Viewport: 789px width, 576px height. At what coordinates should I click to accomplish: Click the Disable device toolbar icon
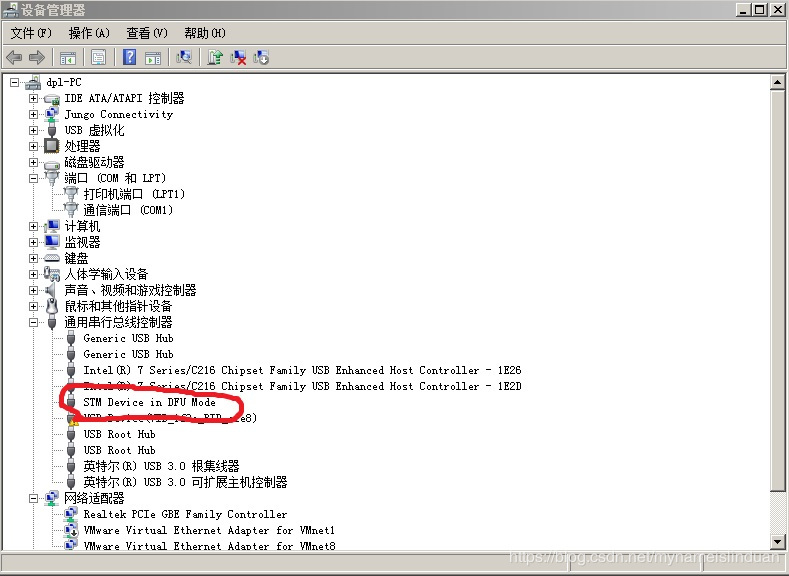coord(261,57)
